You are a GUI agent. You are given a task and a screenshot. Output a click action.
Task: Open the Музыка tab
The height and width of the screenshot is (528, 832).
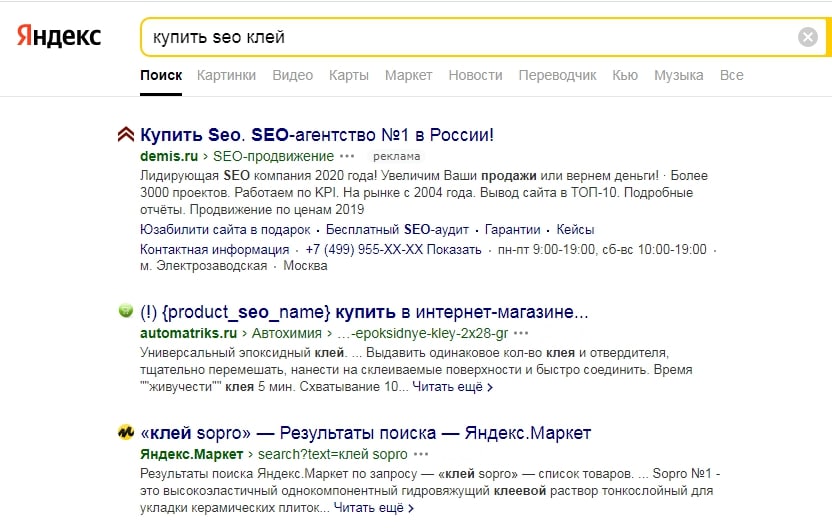(679, 75)
